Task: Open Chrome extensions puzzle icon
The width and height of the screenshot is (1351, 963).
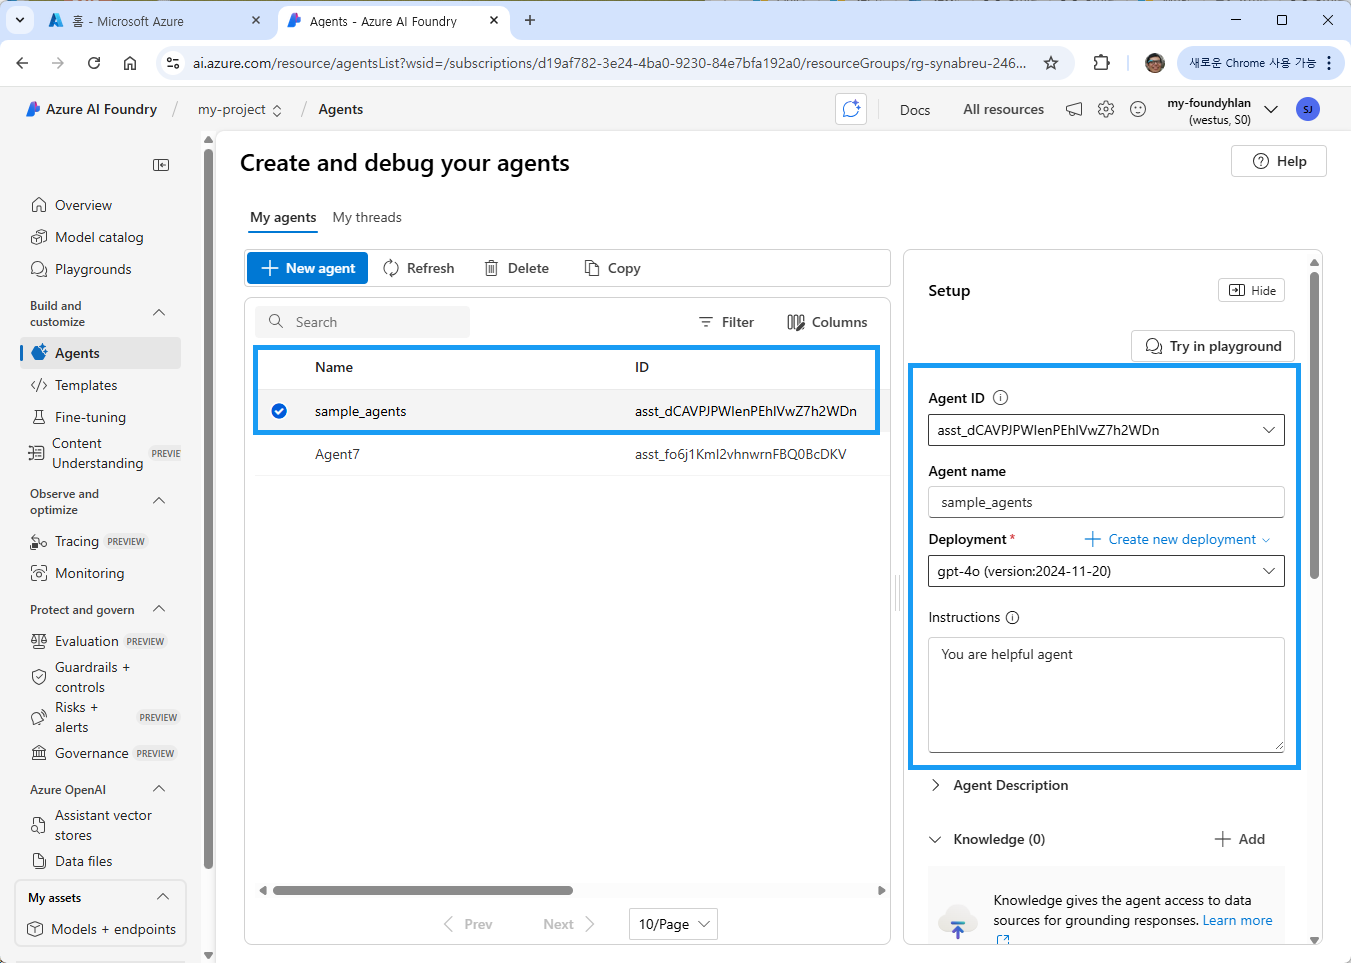Action: (1101, 63)
